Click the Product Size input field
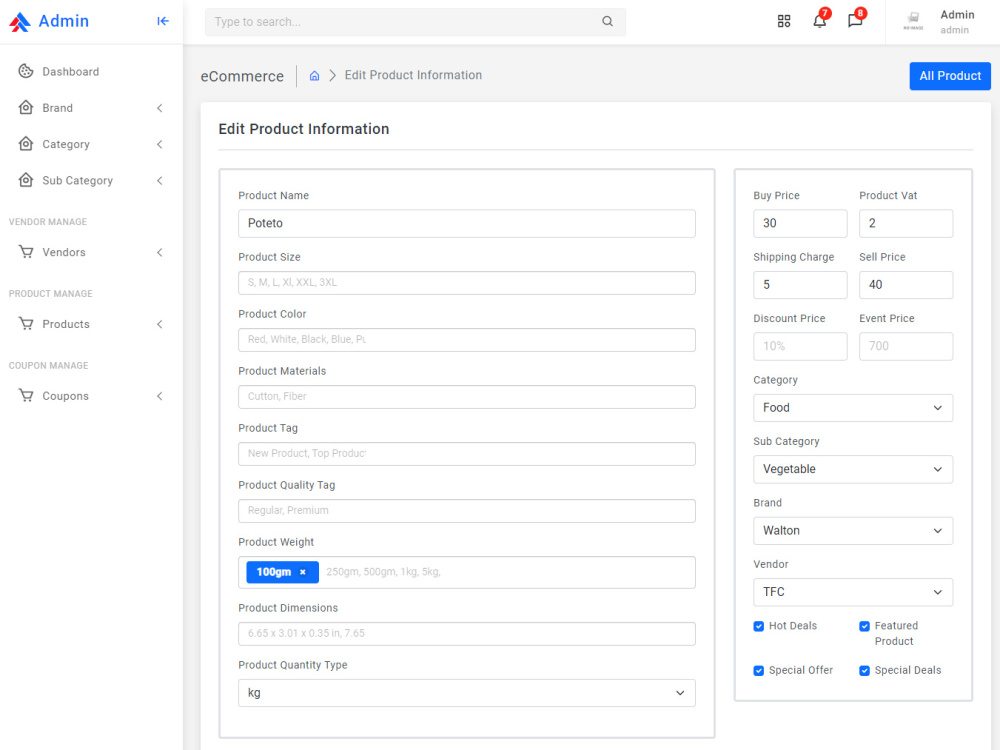1000x750 pixels. (466, 283)
